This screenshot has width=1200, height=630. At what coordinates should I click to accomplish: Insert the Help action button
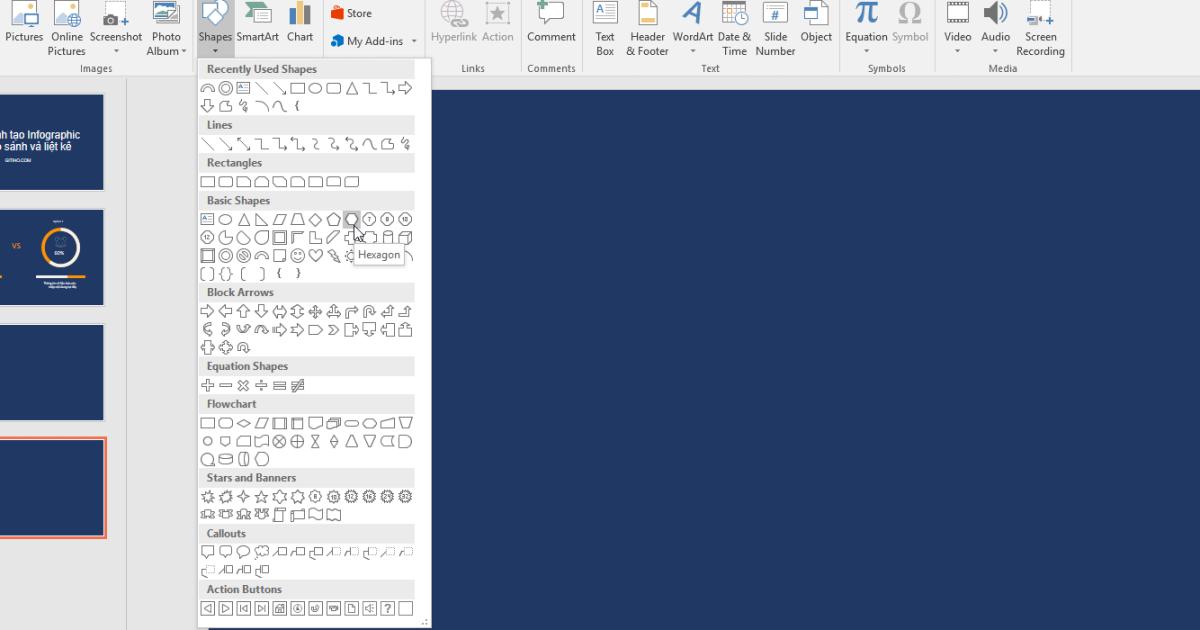tap(387, 608)
